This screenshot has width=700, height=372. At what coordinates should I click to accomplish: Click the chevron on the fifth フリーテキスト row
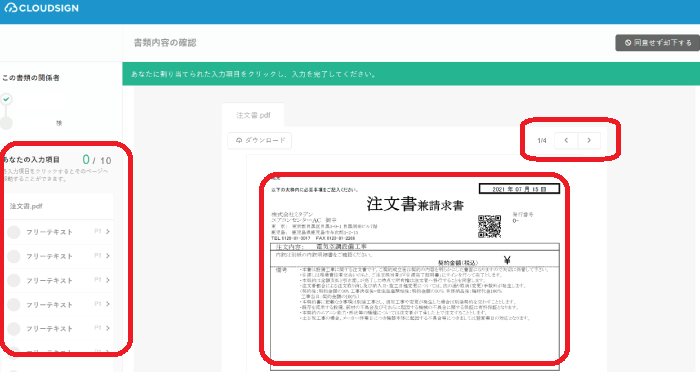click(x=108, y=328)
